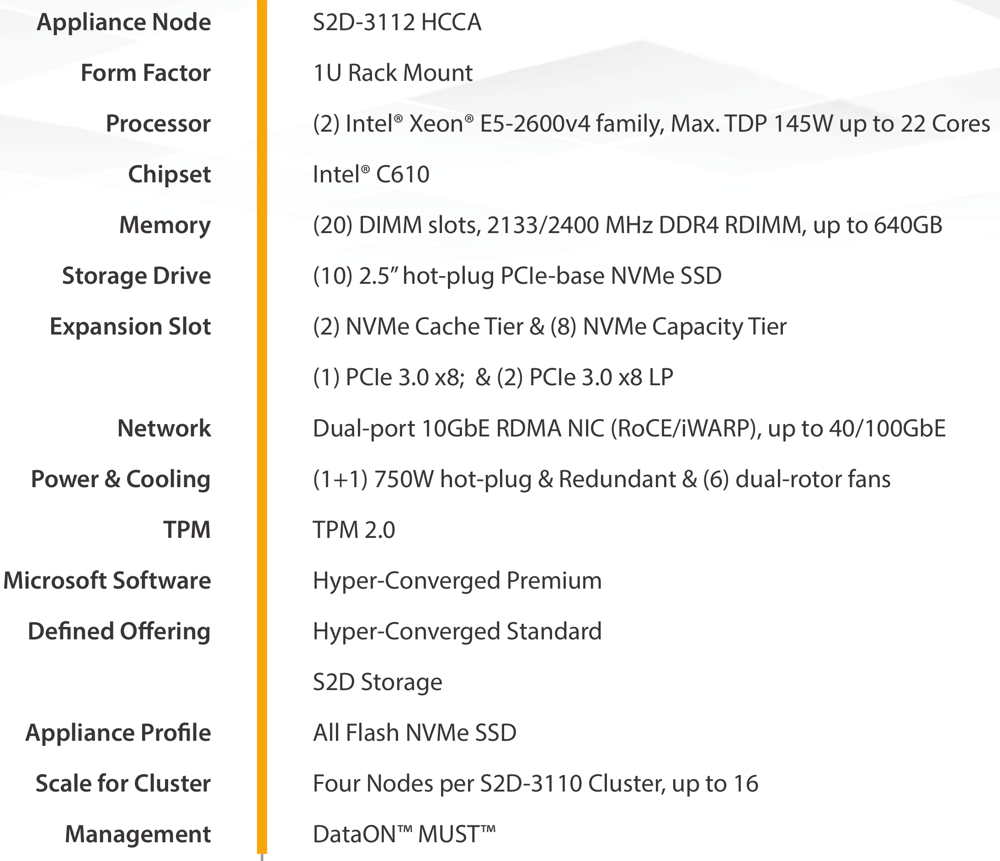The height and width of the screenshot is (861, 1000).
Task: Select the S2D-3112 HCCA value text
Action: point(397,22)
